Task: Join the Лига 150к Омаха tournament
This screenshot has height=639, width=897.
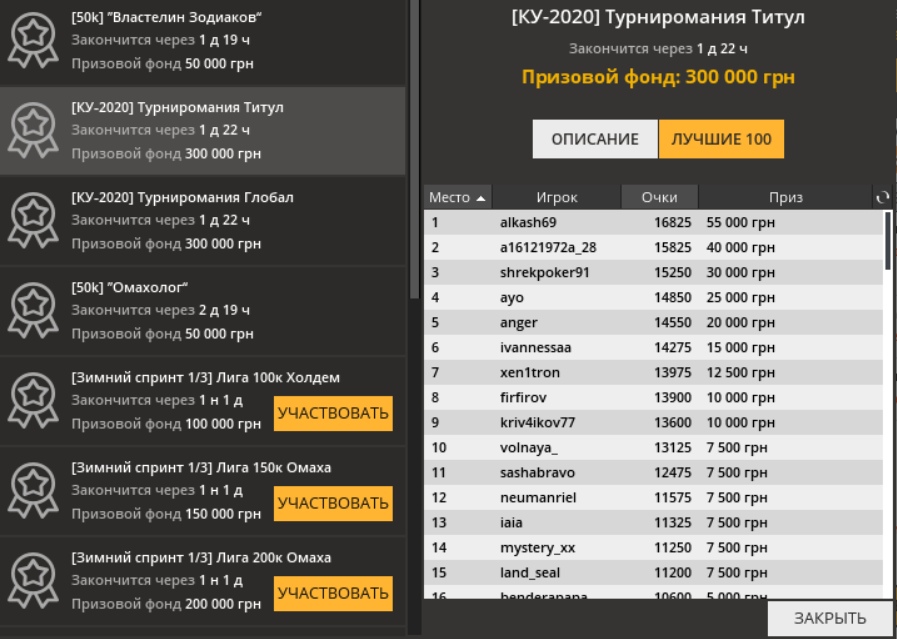Action: pos(333,503)
